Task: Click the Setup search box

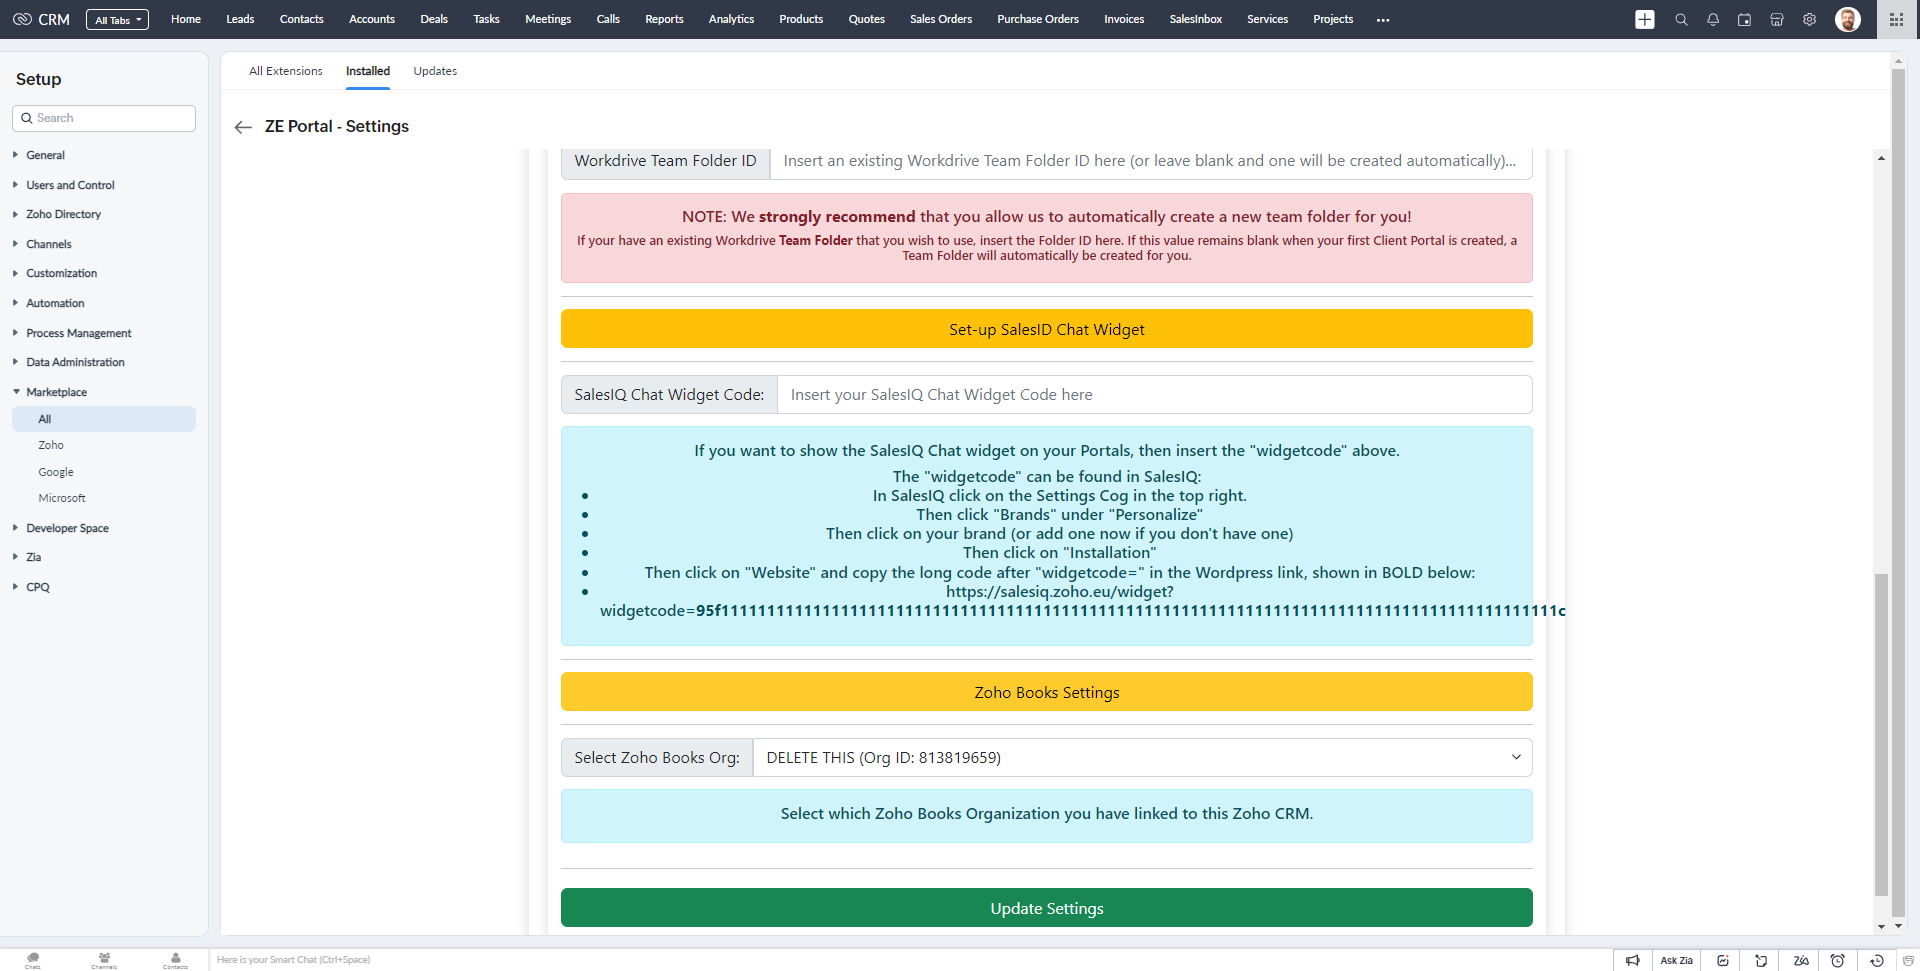Action: [x=104, y=118]
